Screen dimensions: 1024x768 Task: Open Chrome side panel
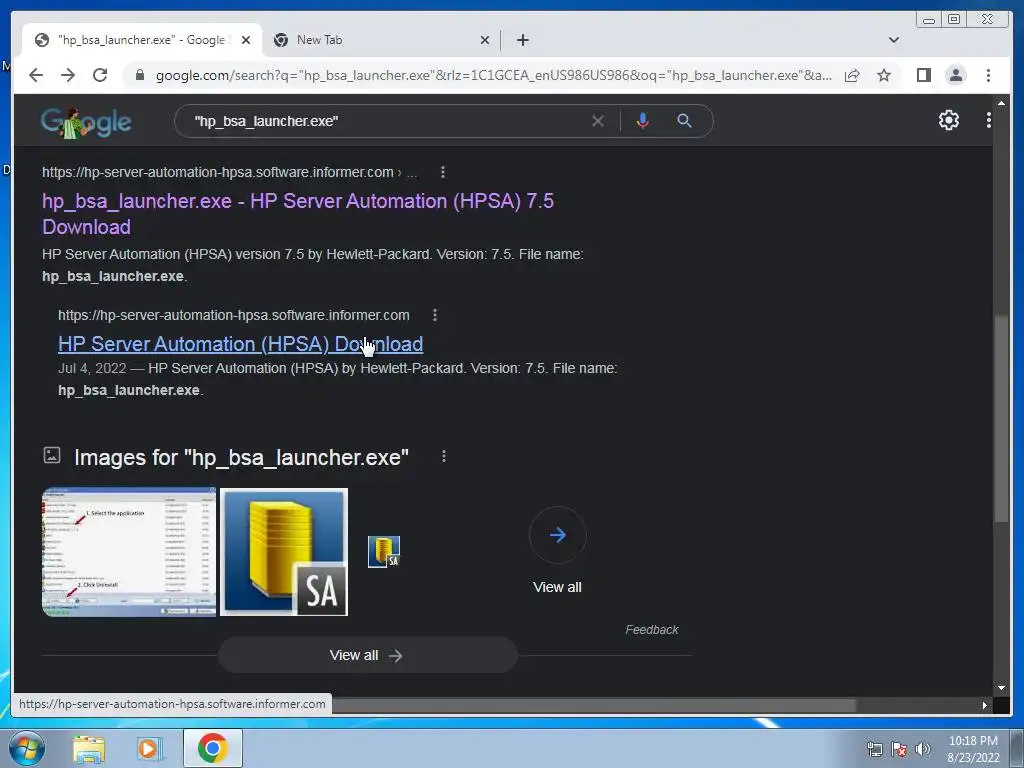(x=923, y=75)
